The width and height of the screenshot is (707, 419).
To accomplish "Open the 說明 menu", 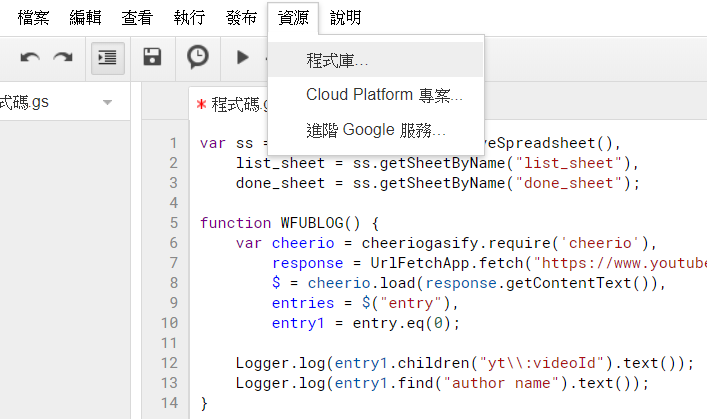I will (345, 18).
